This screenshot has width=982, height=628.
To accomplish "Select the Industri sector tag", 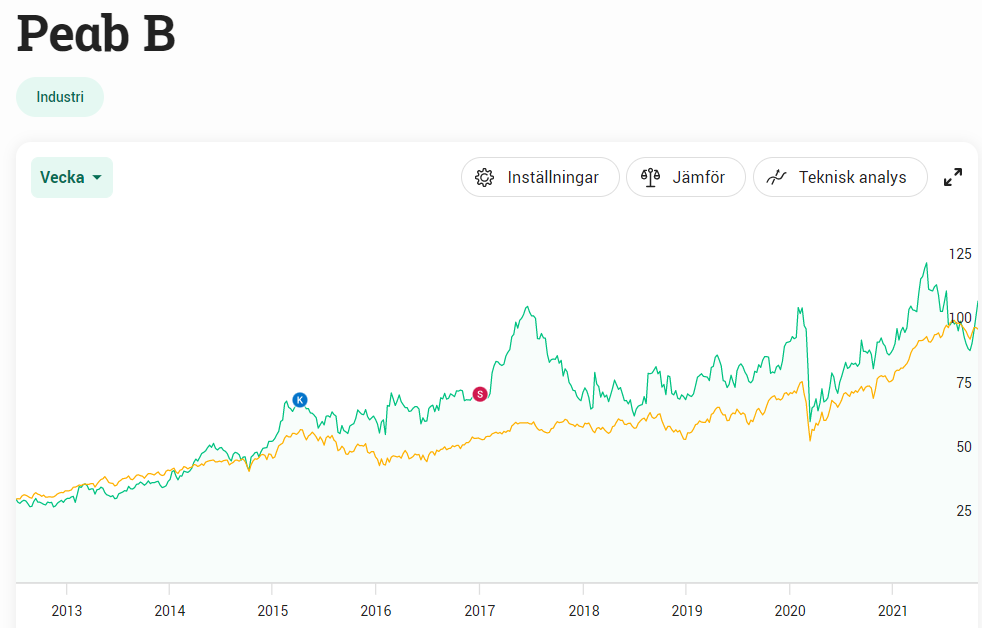I will pyautogui.click(x=60, y=97).
